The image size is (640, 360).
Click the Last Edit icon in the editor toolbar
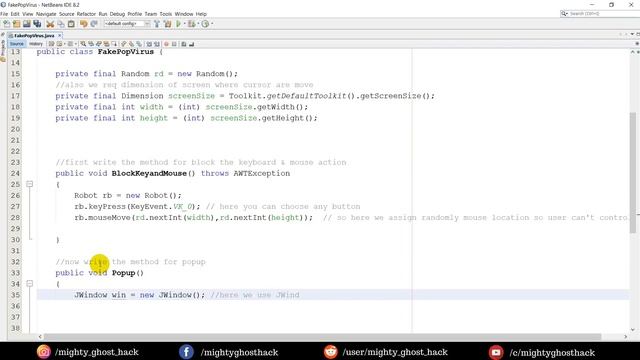pos(51,44)
